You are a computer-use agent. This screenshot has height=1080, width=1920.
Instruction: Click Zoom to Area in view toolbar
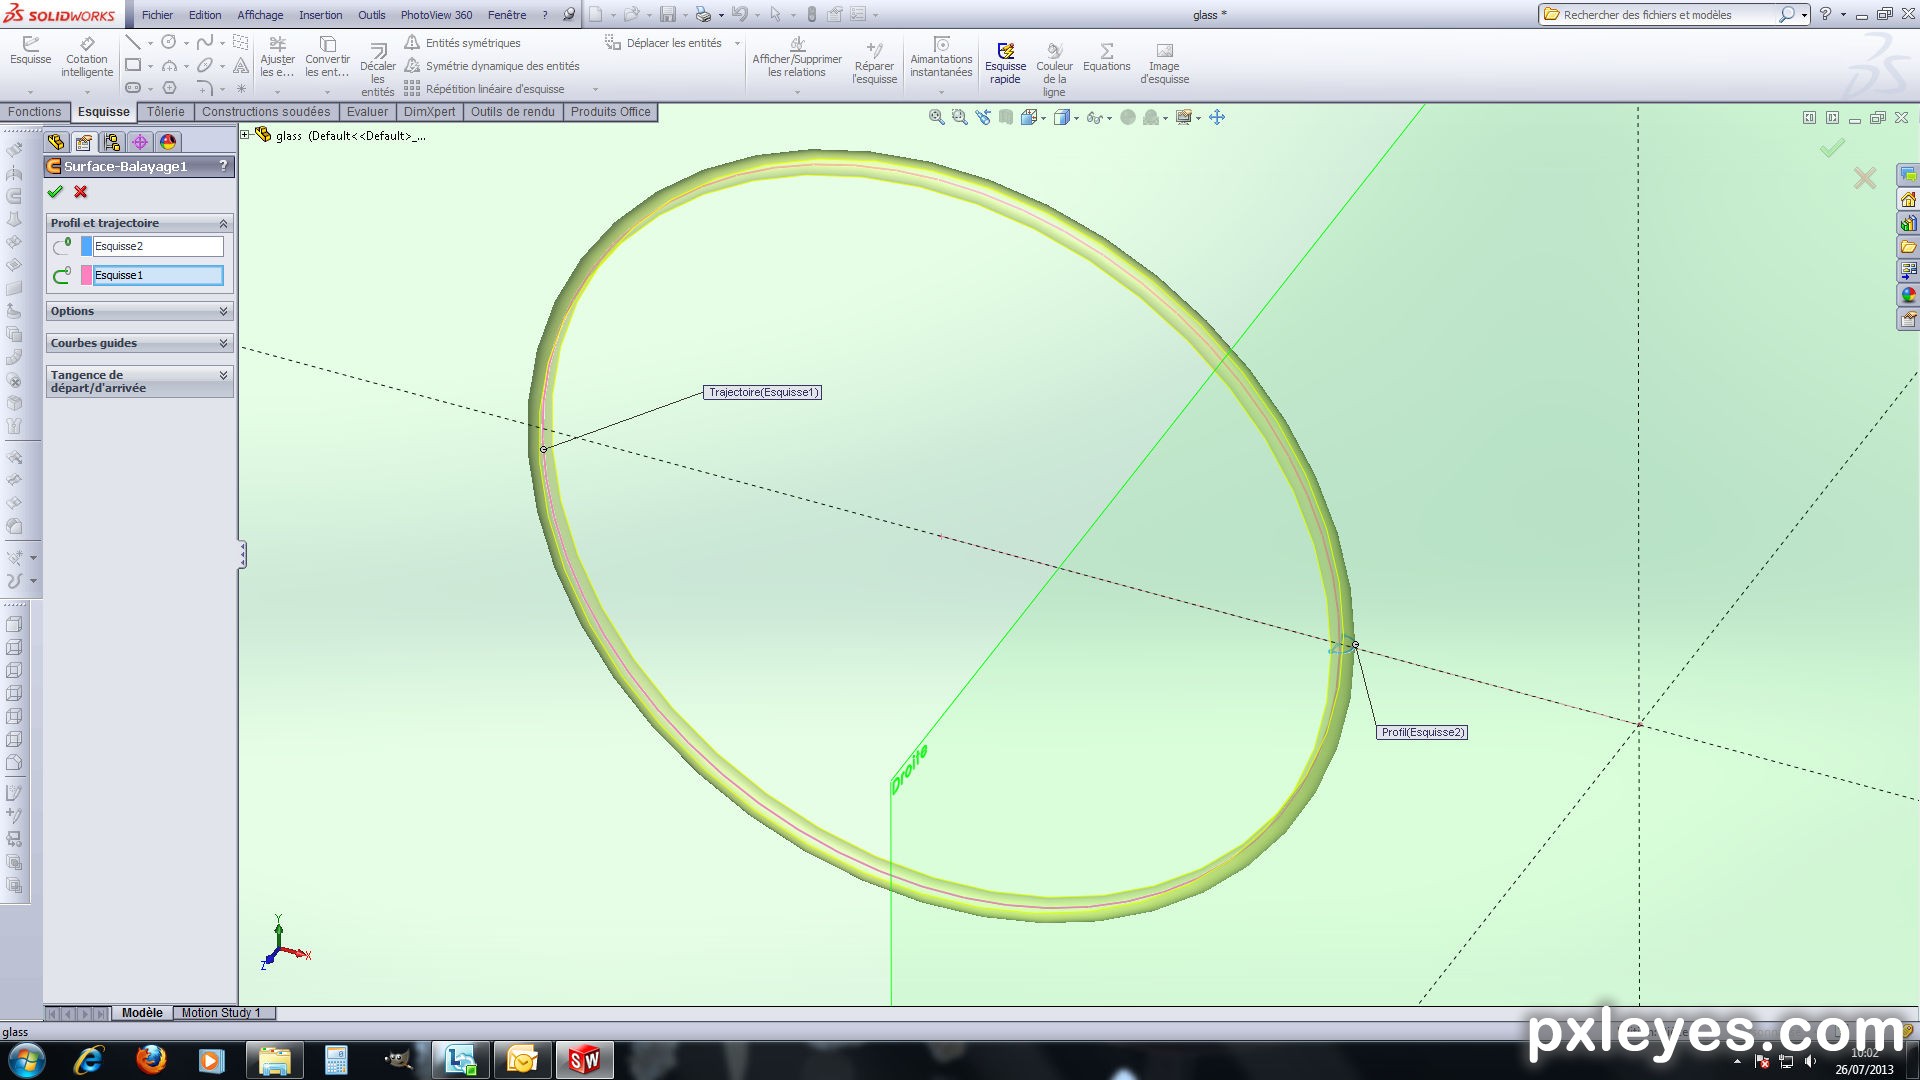pos(960,117)
